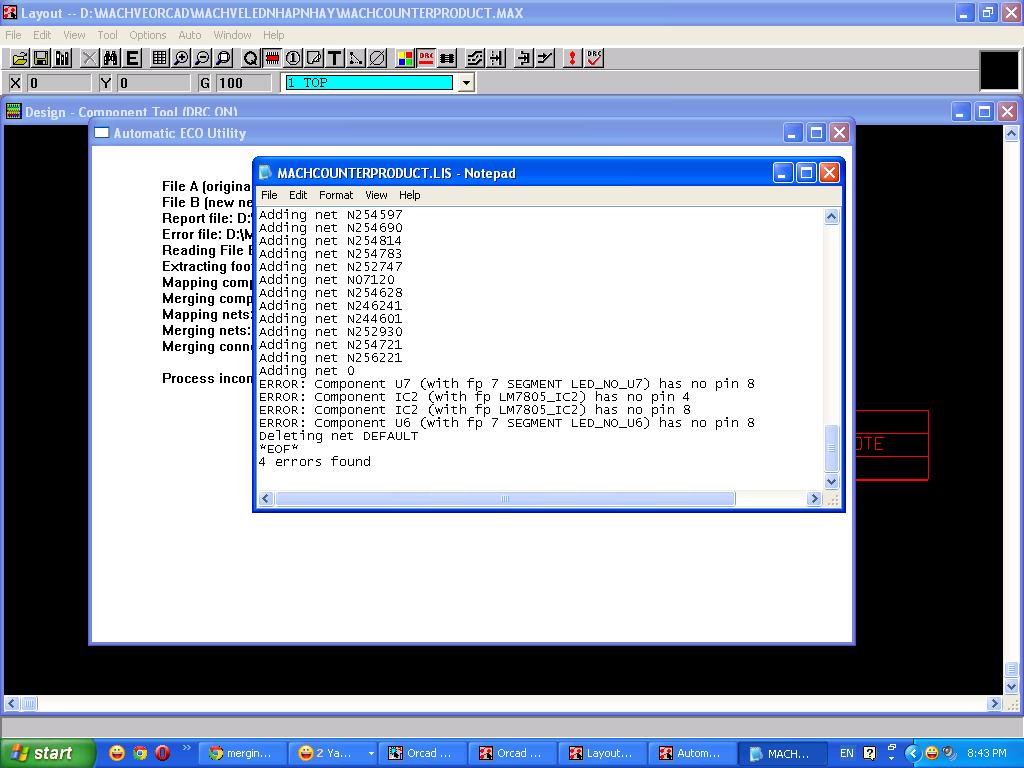The width and height of the screenshot is (1024, 768).
Task: Click Notepad's horizontal scrollbar thumb
Action: (505, 498)
